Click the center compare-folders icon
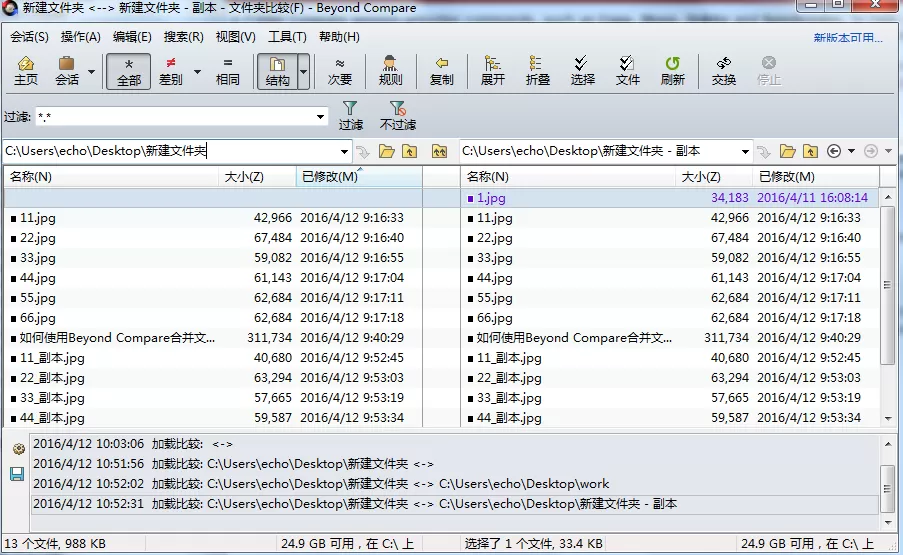 (439, 151)
